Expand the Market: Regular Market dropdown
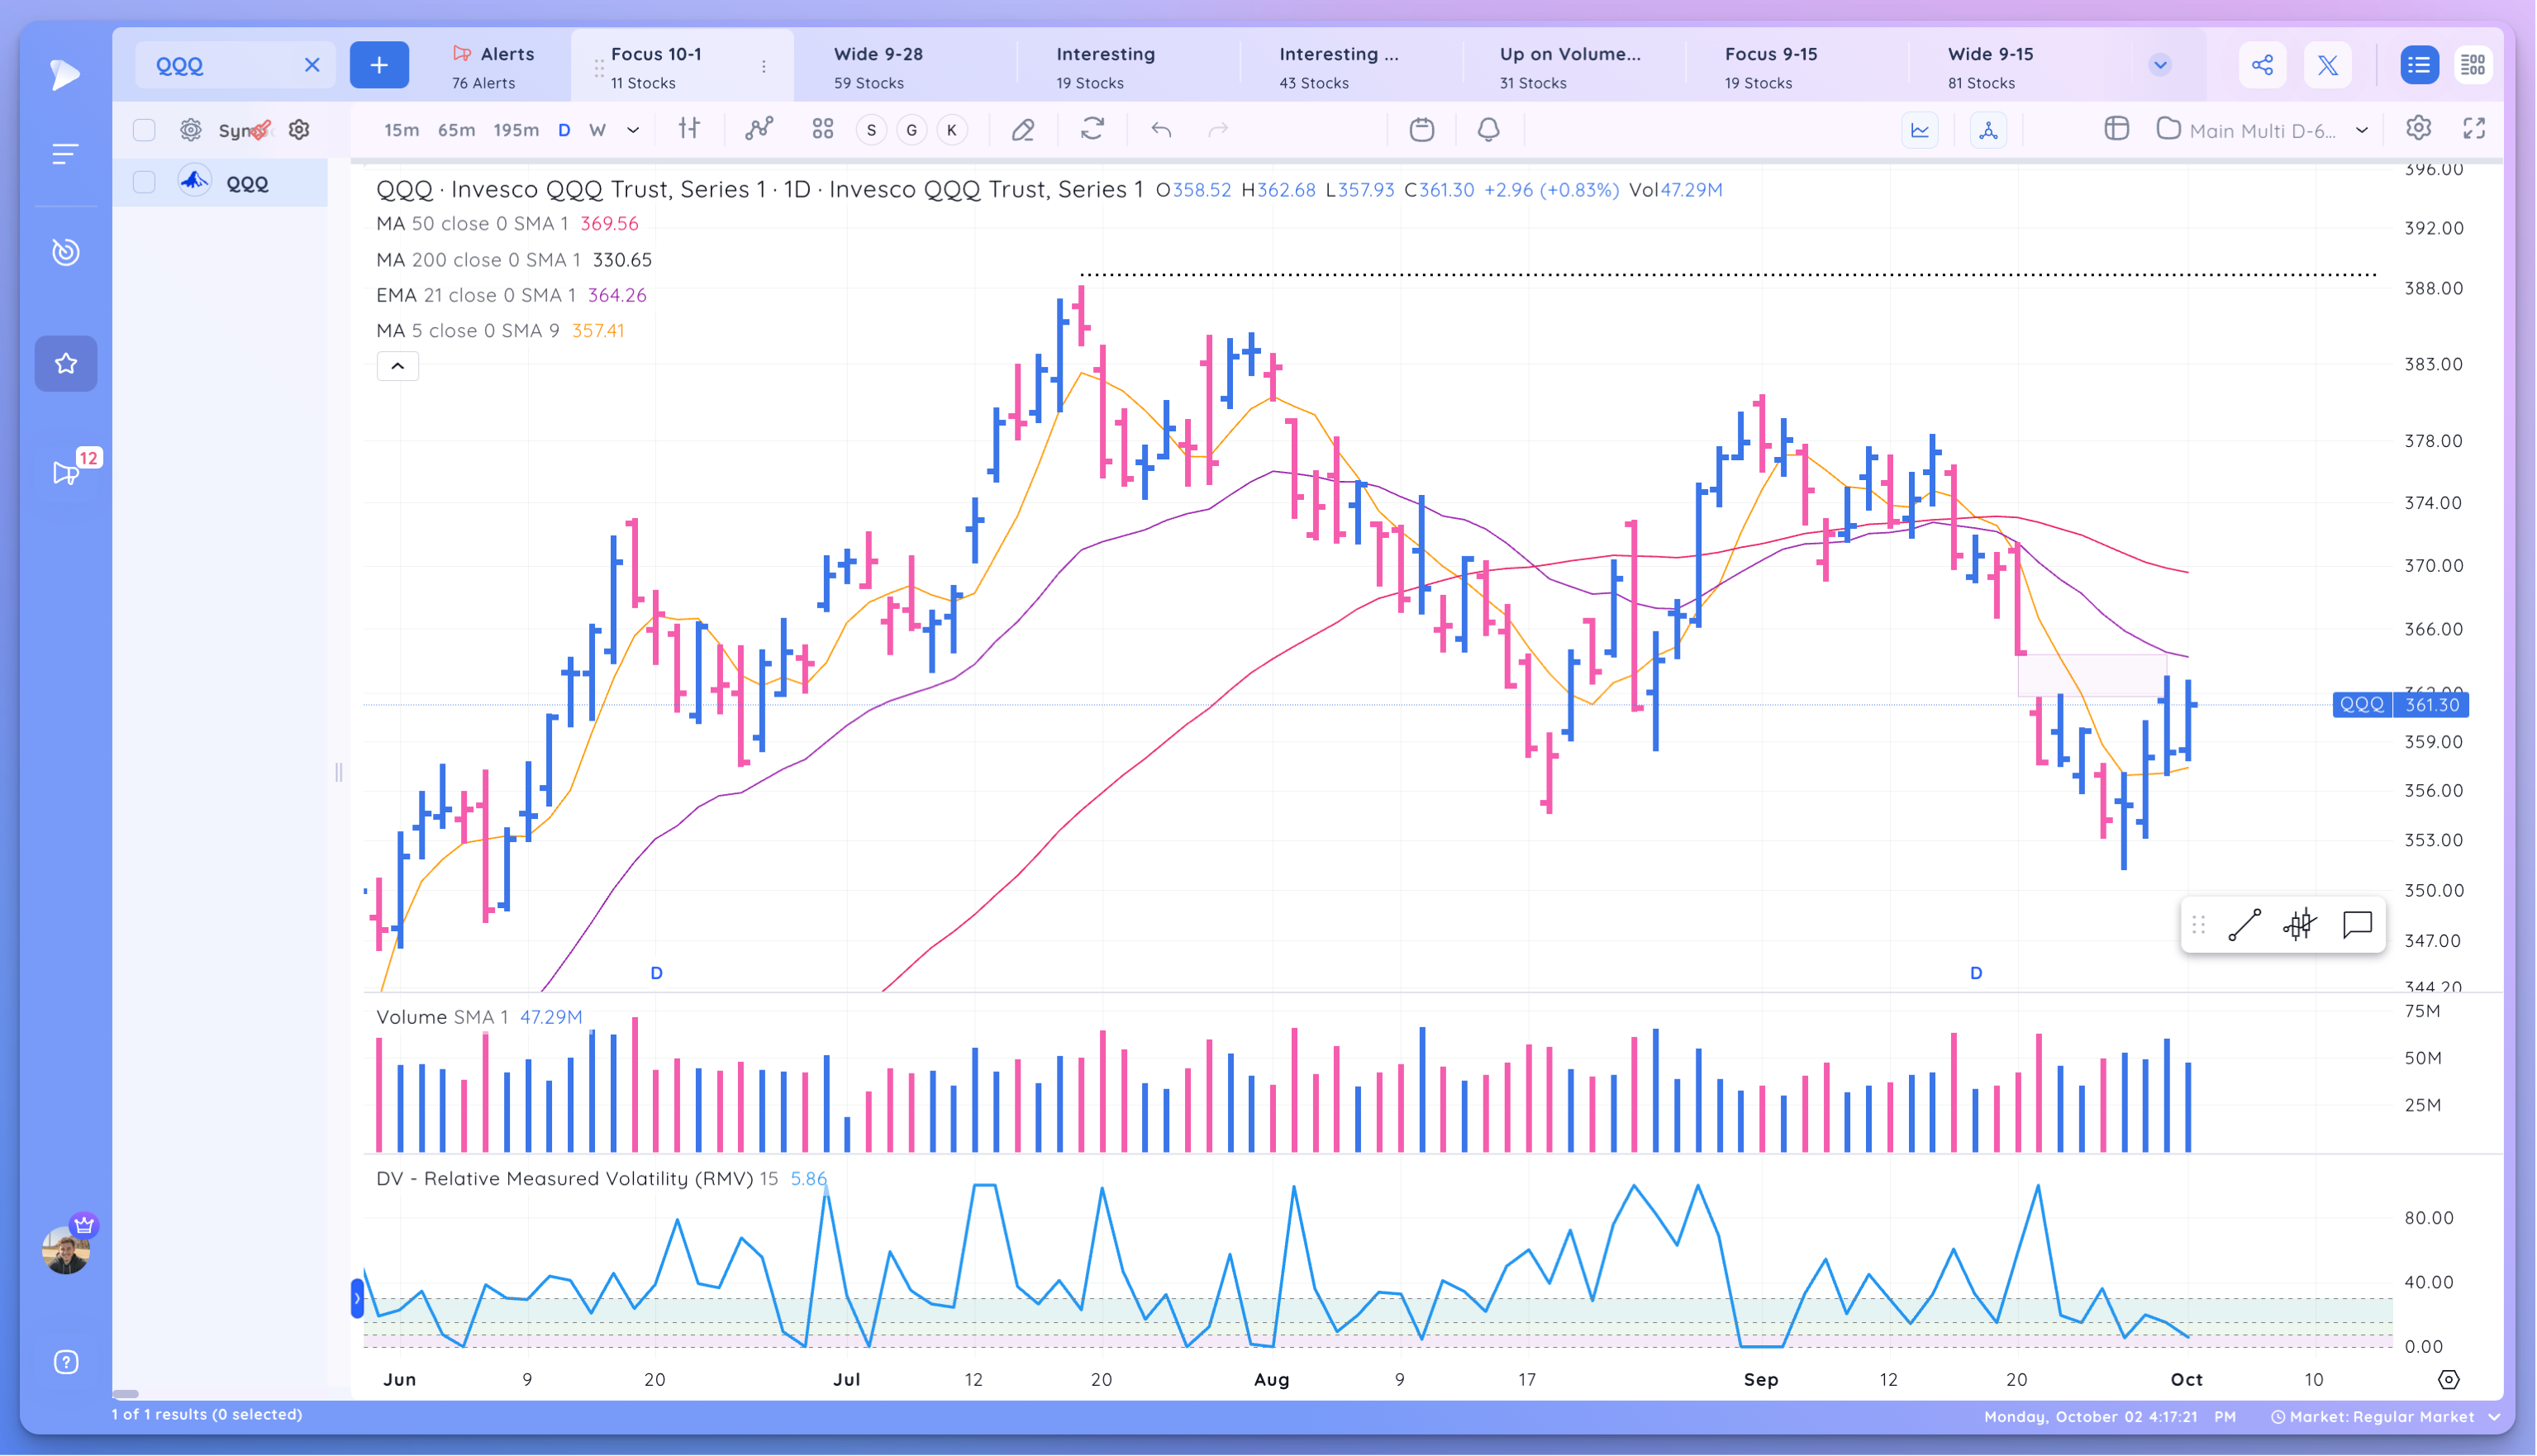This screenshot has width=2537, height=1456. [x=2386, y=1417]
